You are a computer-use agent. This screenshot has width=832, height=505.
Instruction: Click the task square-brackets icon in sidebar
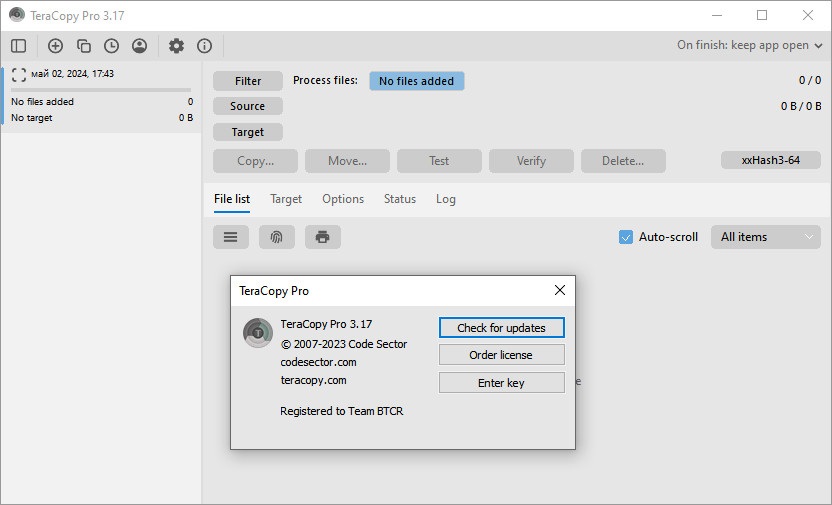(x=19, y=74)
